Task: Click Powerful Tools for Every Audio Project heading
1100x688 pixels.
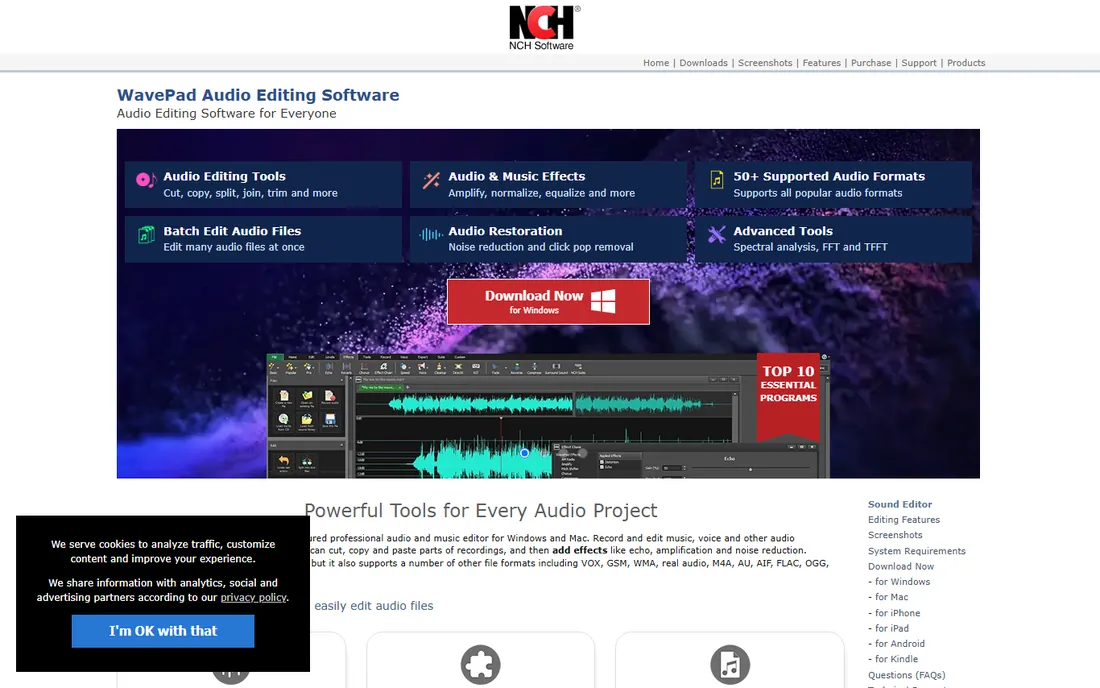Action: [481, 511]
